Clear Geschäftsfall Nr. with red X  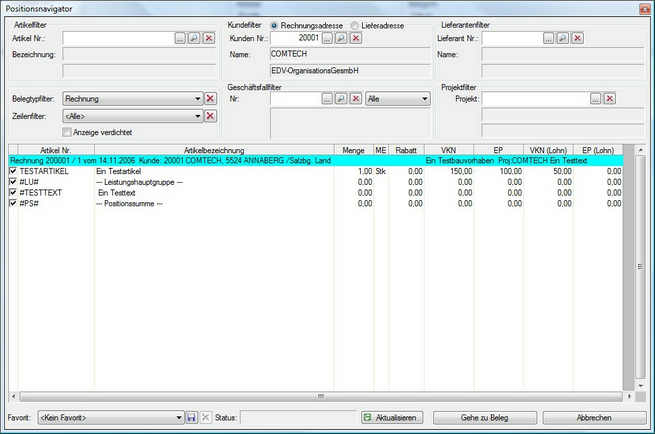pos(356,99)
